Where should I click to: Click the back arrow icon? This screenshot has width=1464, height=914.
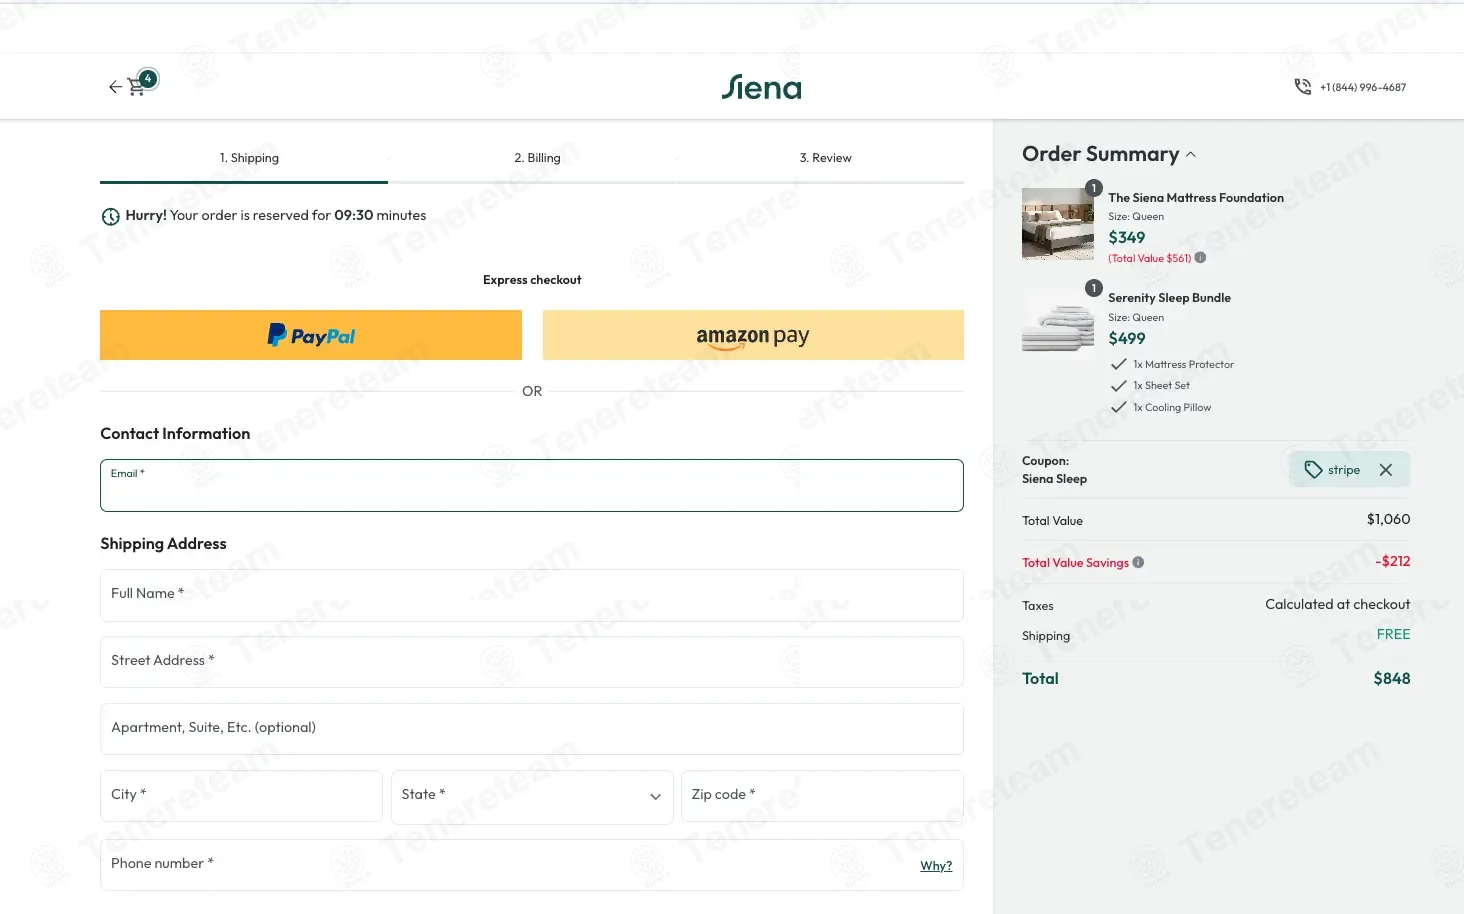point(115,87)
